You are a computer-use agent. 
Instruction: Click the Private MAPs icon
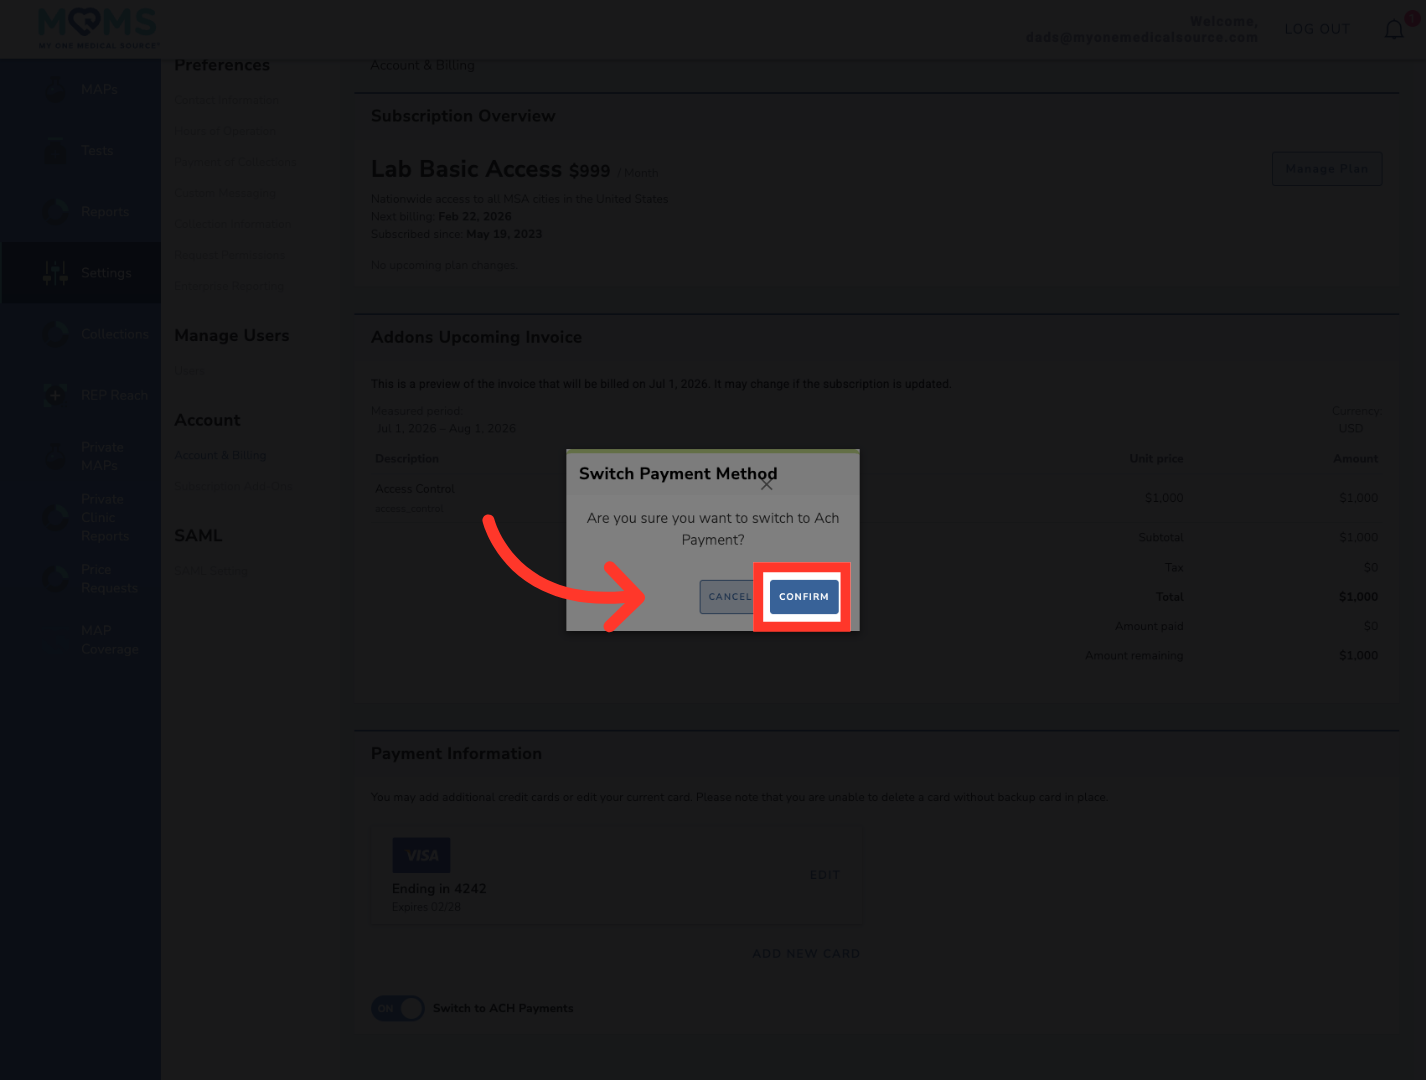coord(55,456)
